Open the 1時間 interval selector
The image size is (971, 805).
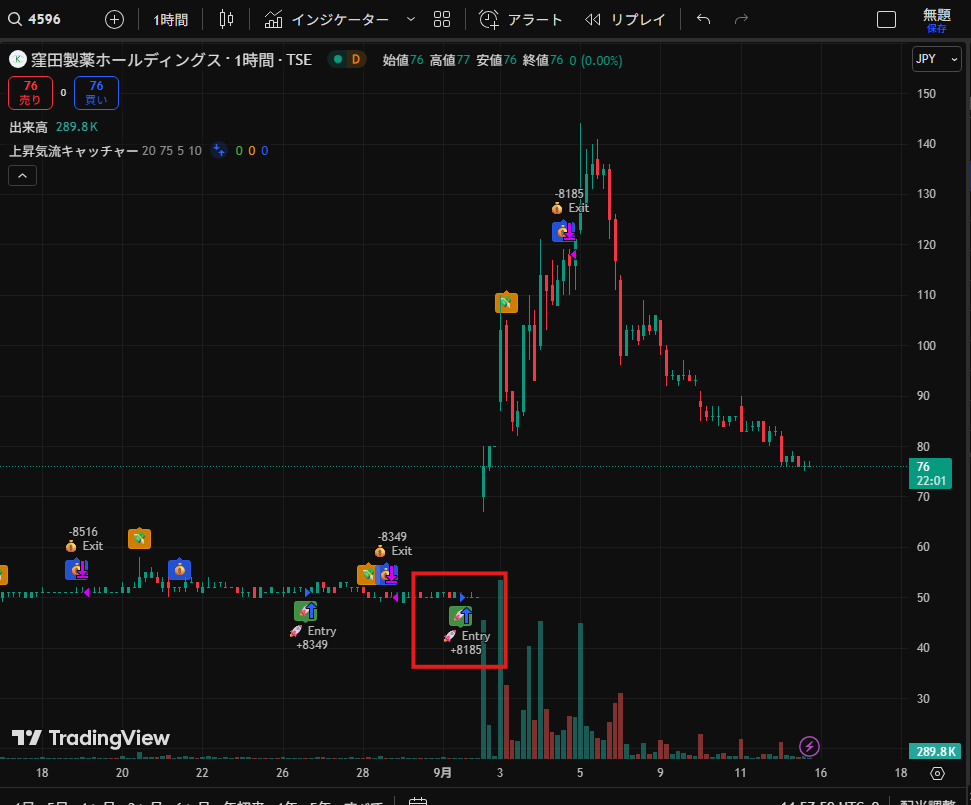170,20
